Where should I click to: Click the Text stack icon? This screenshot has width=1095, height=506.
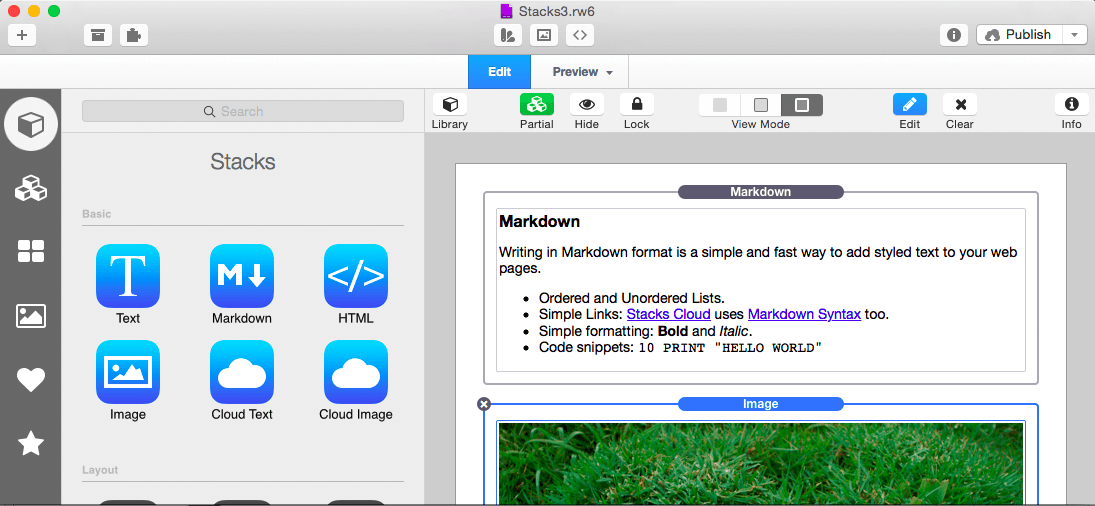[x=127, y=276]
